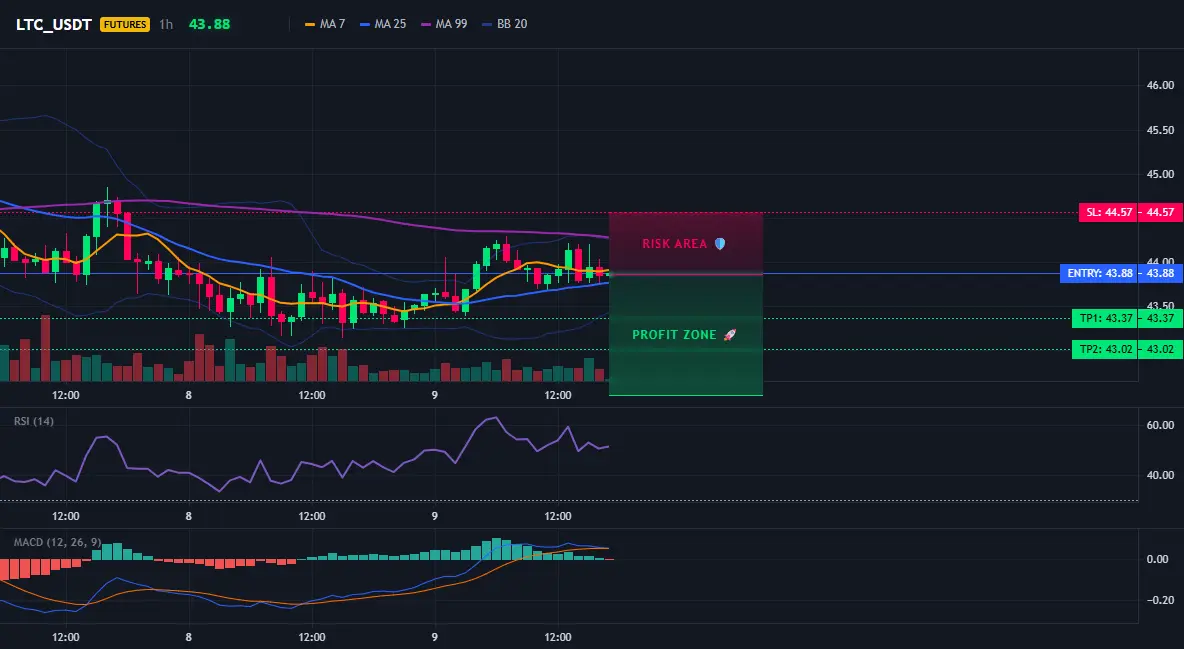Click the green 43.88 price in header
Image resolution: width=1184 pixels, height=649 pixels.
(x=209, y=24)
